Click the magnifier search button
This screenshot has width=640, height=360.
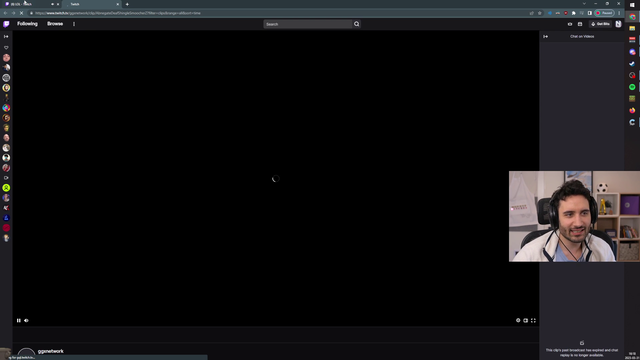357,24
